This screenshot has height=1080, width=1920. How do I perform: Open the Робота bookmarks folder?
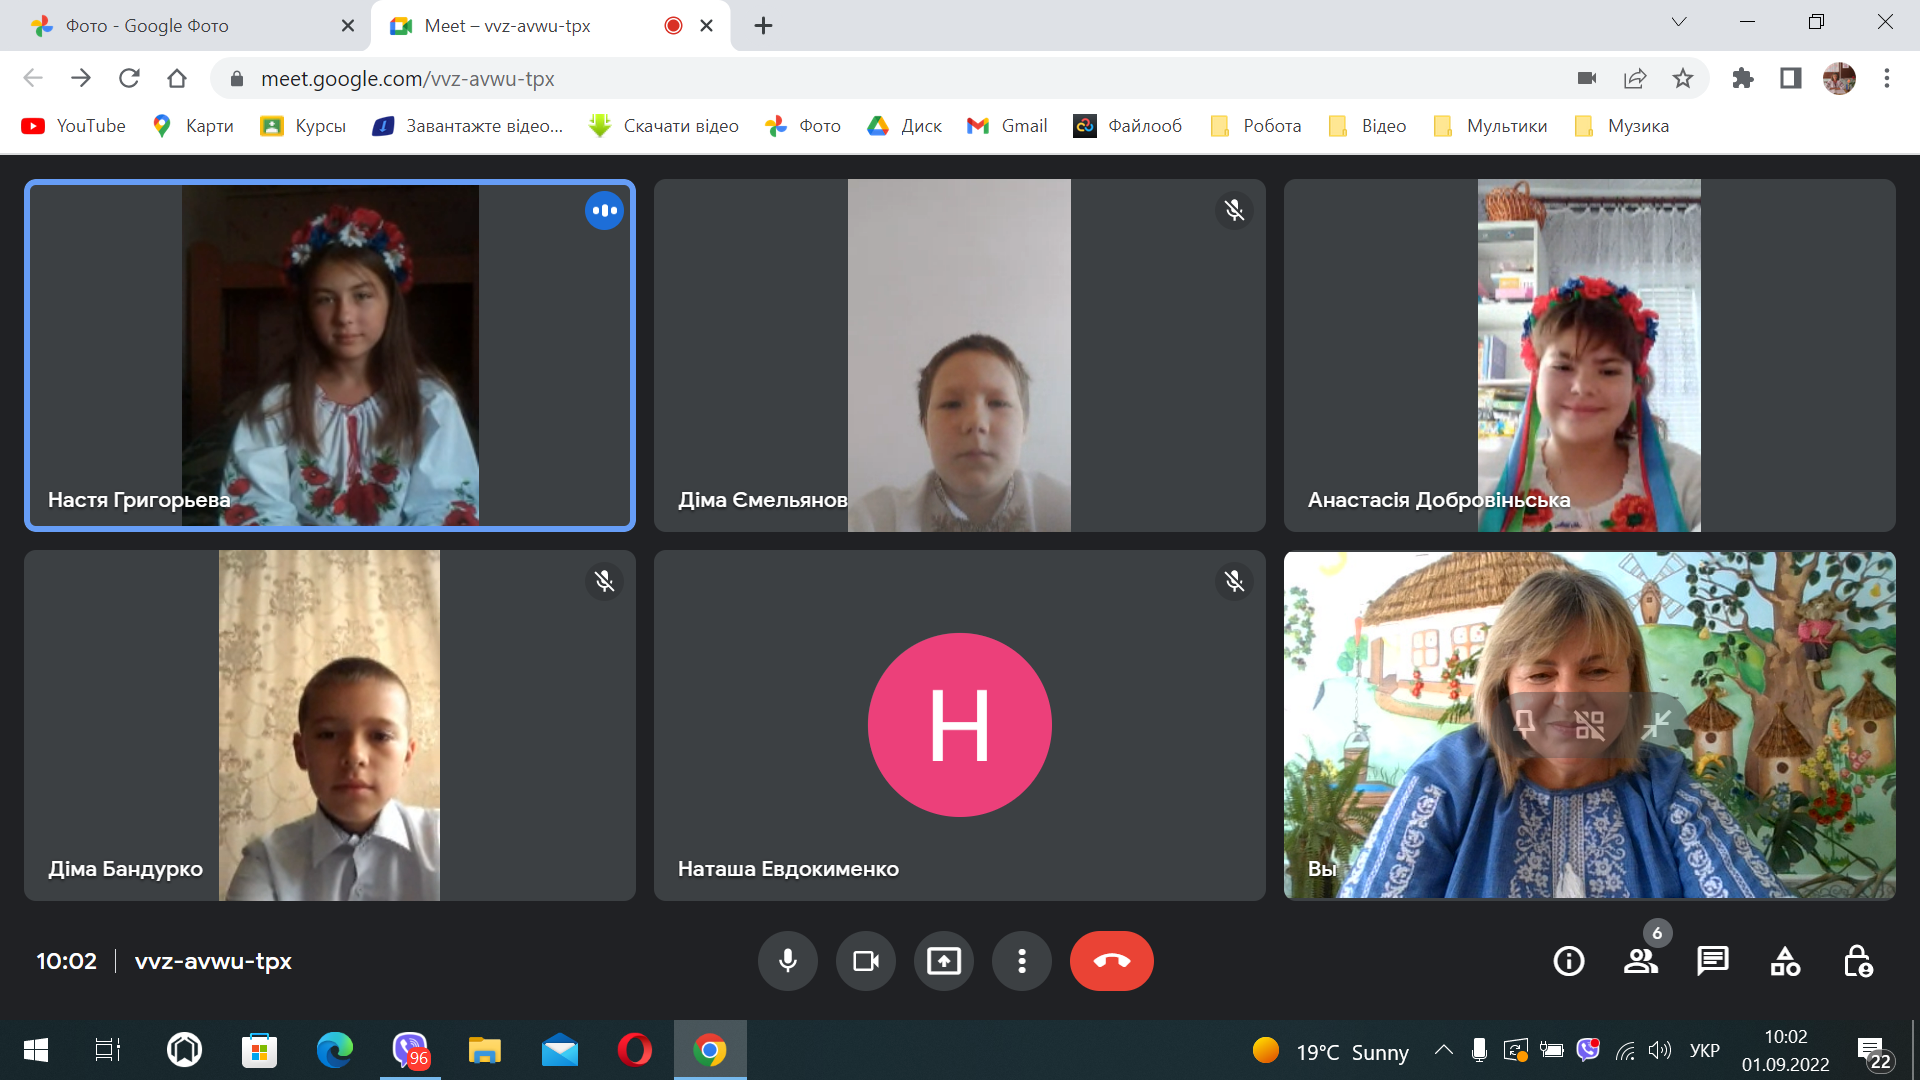pos(1256,126)
